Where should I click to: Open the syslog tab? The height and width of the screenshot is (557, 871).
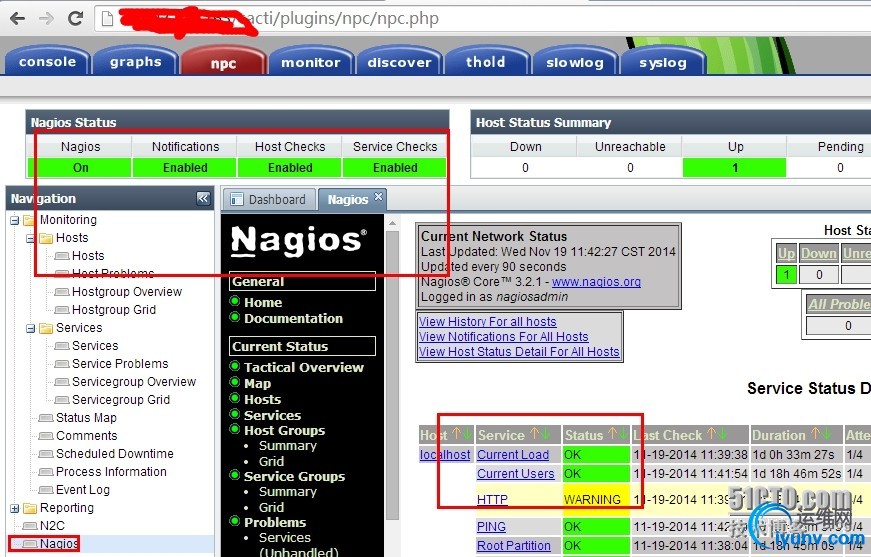pyautogui.click(x=663, y=62)
